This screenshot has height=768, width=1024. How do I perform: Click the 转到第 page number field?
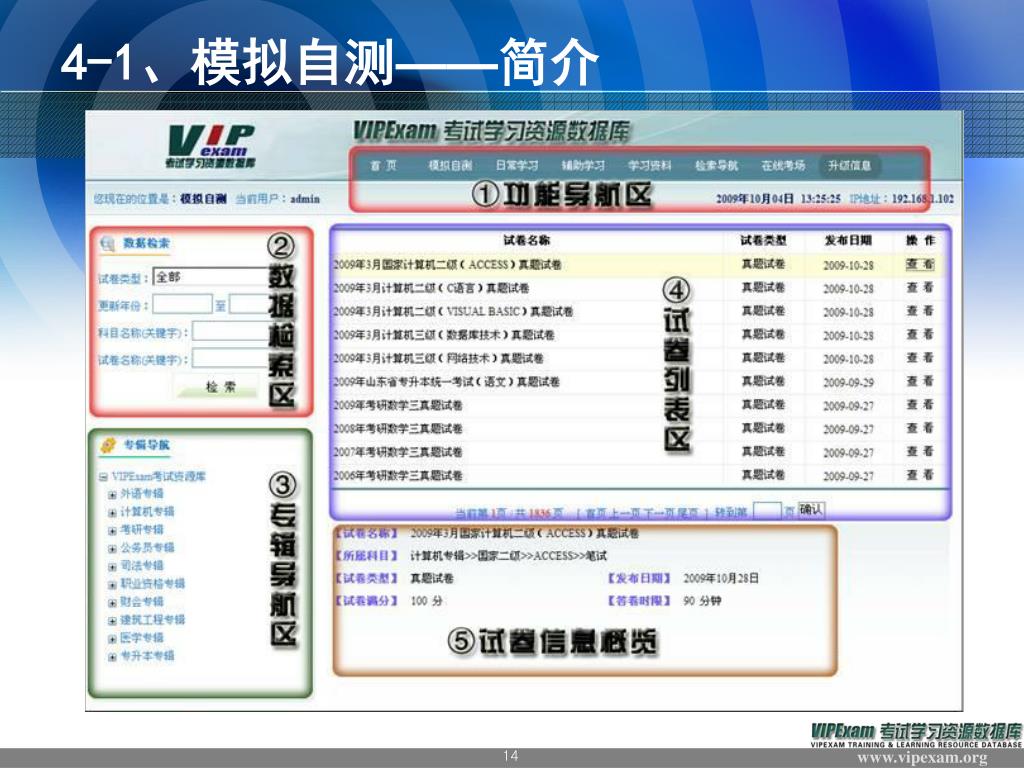[767, 511]
